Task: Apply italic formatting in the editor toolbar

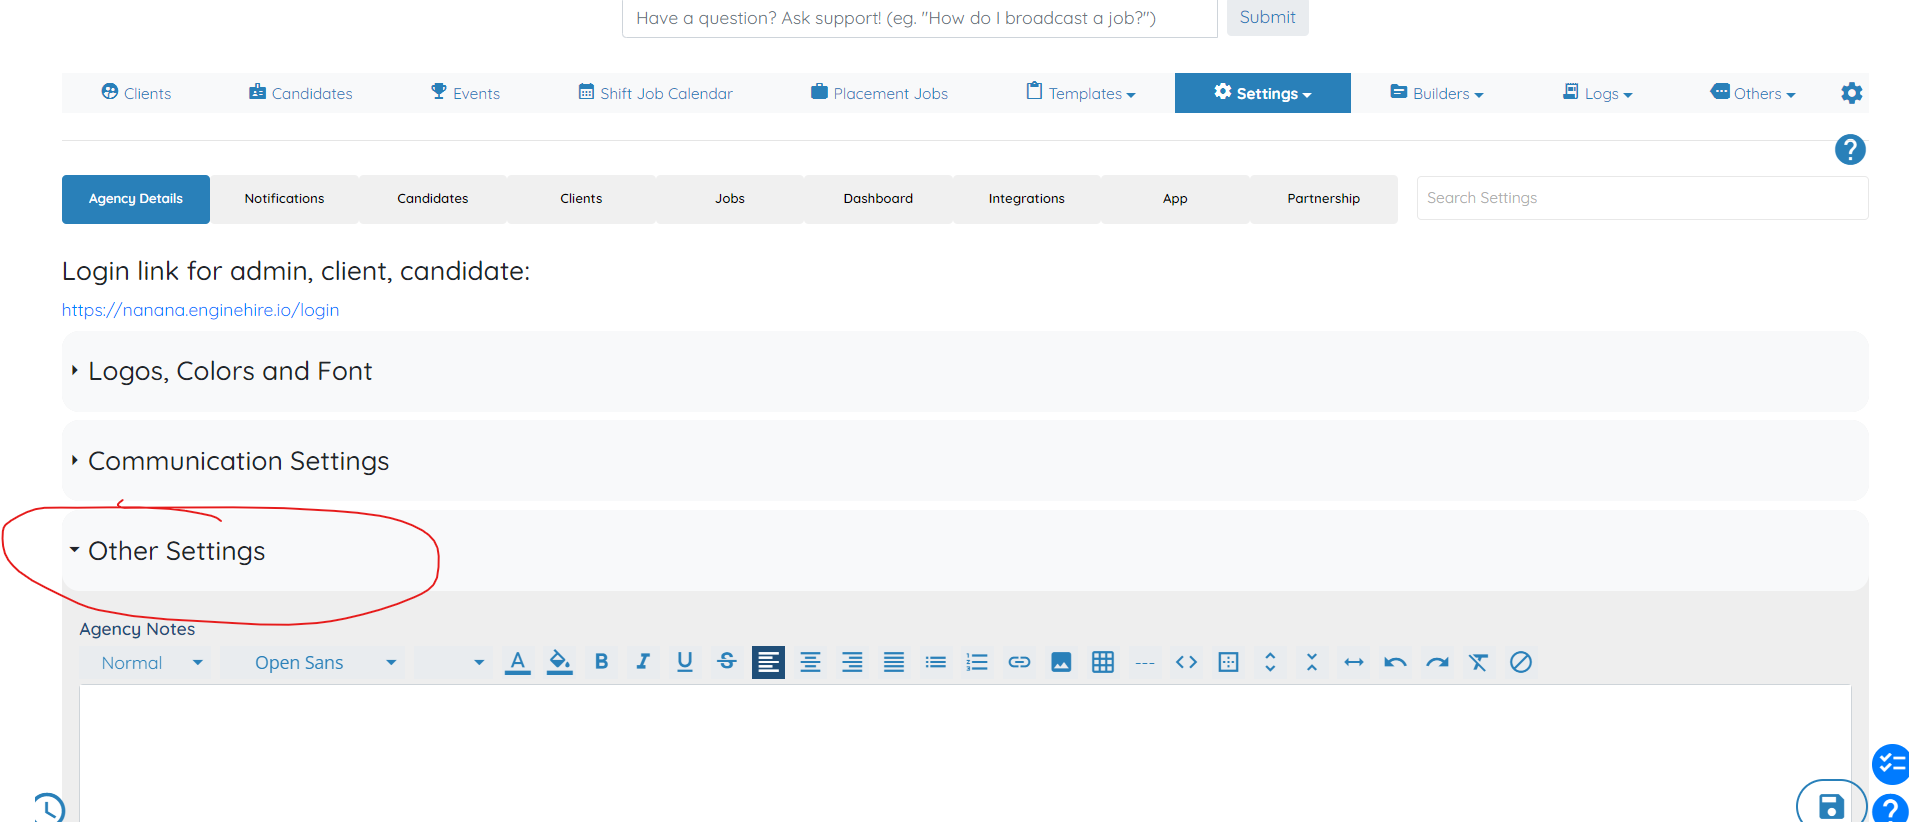Action: (643, 662)
